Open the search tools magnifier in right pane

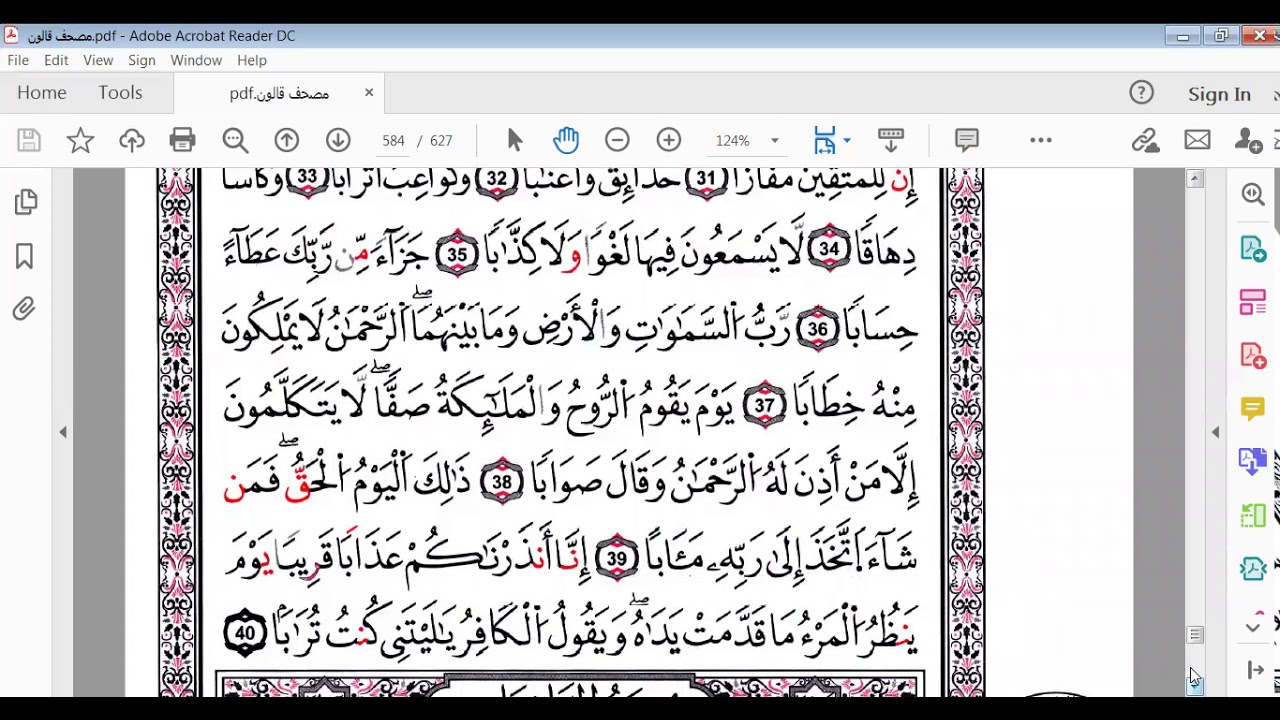coord(1253,194)
